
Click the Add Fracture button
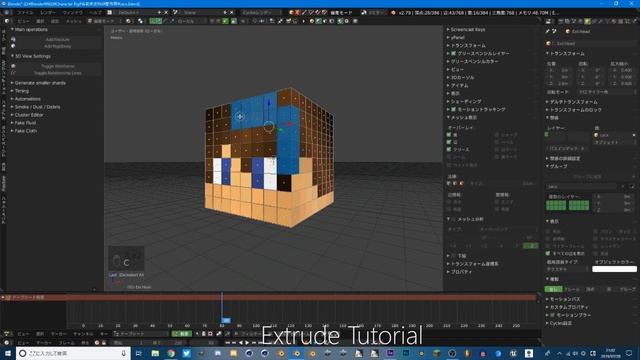pos(57,40)
